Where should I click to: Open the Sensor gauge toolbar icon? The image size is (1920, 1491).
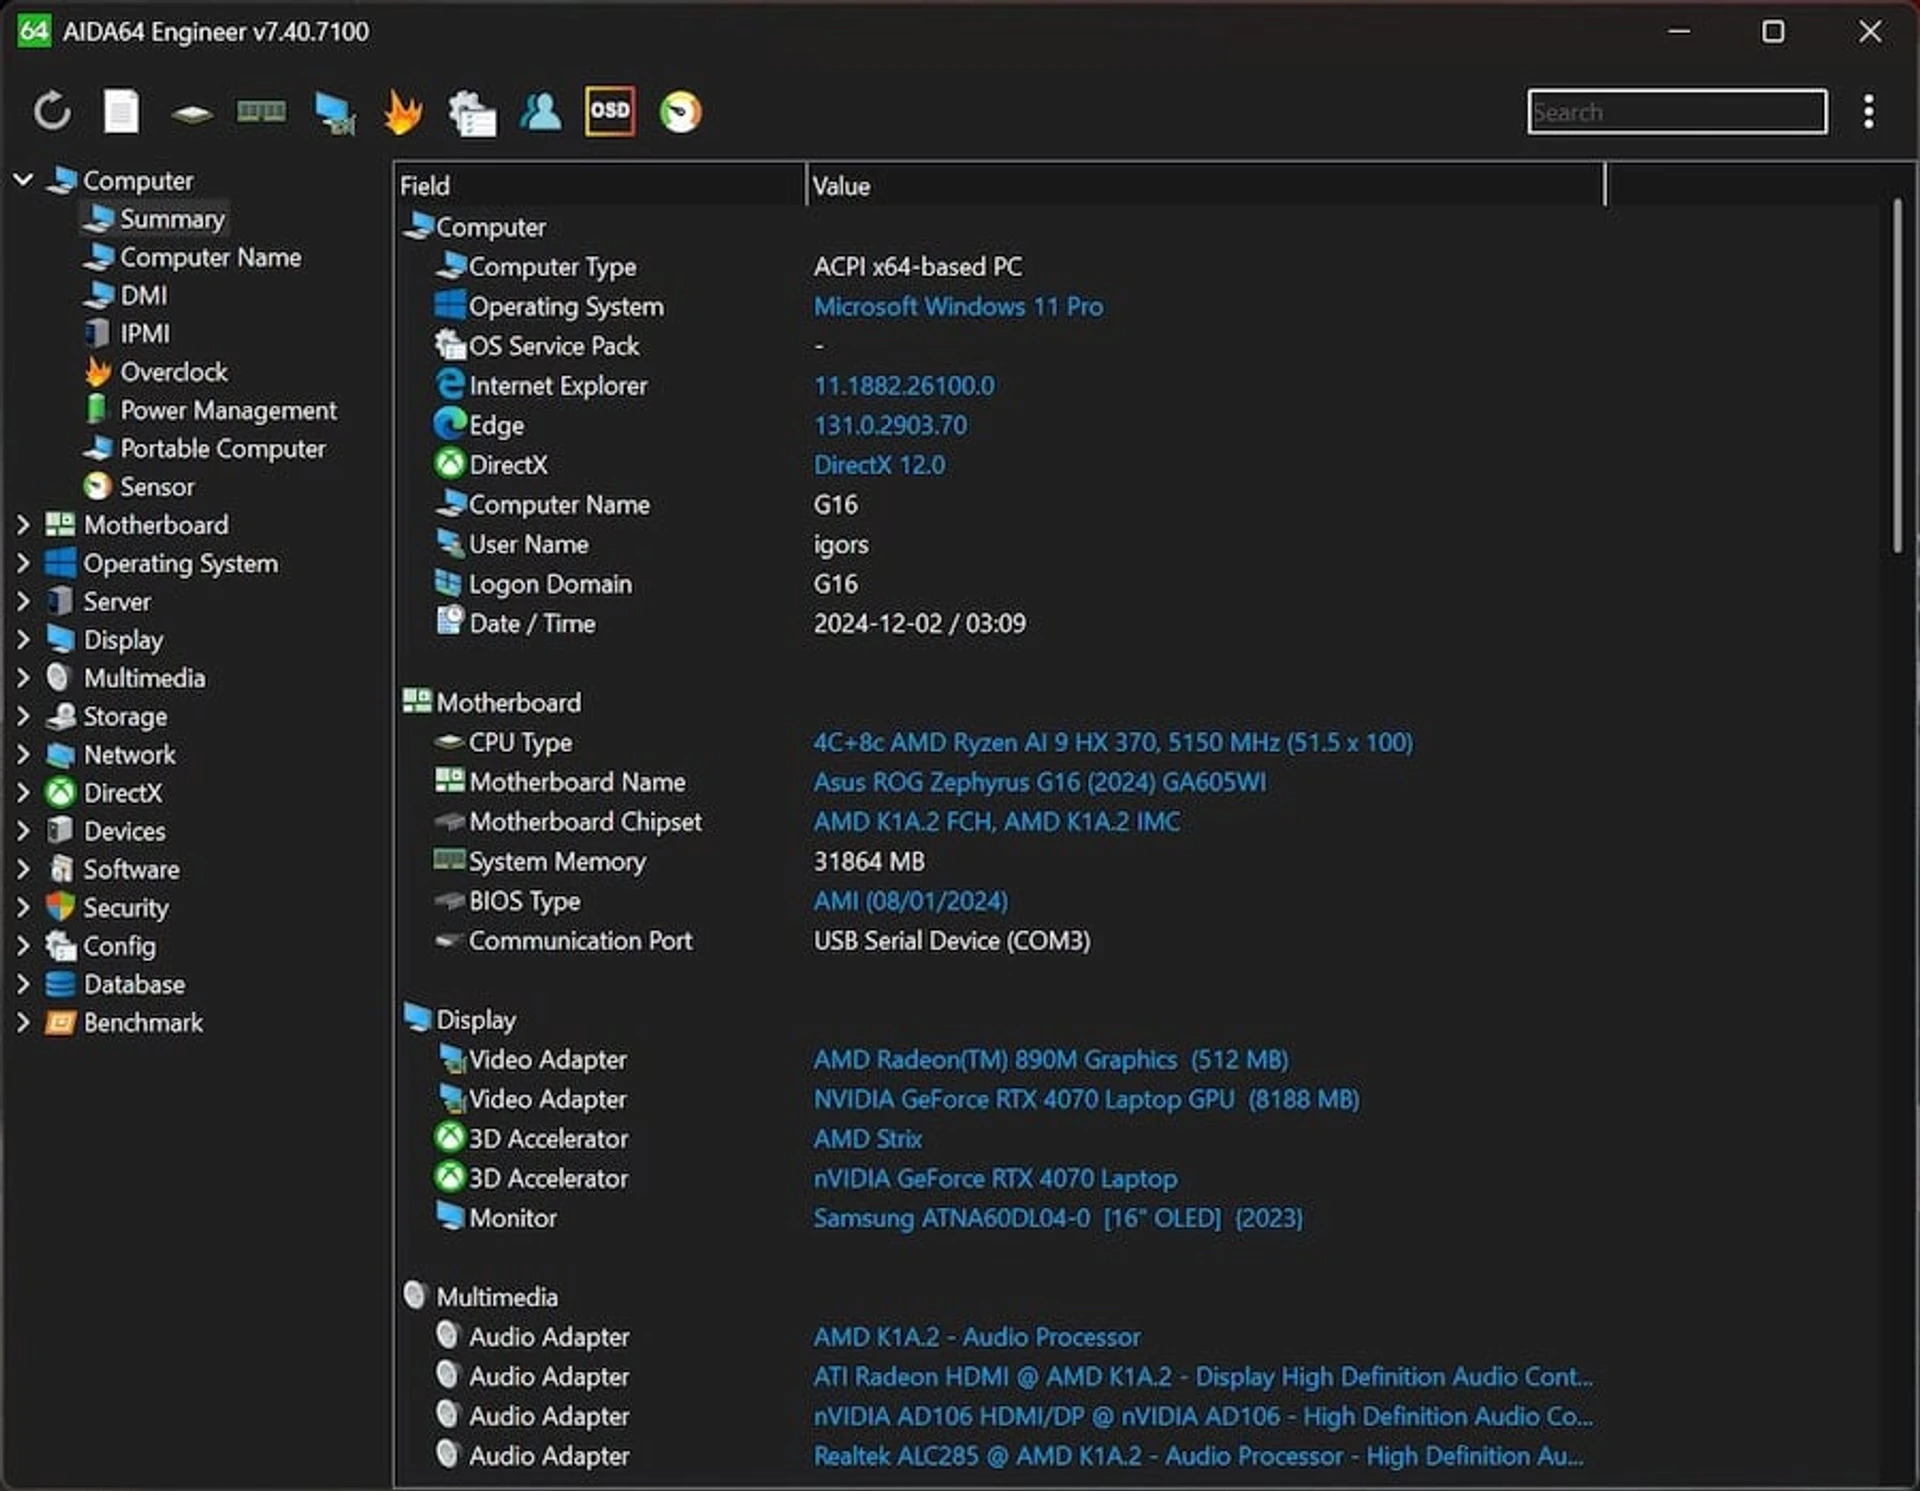(680, 112)
